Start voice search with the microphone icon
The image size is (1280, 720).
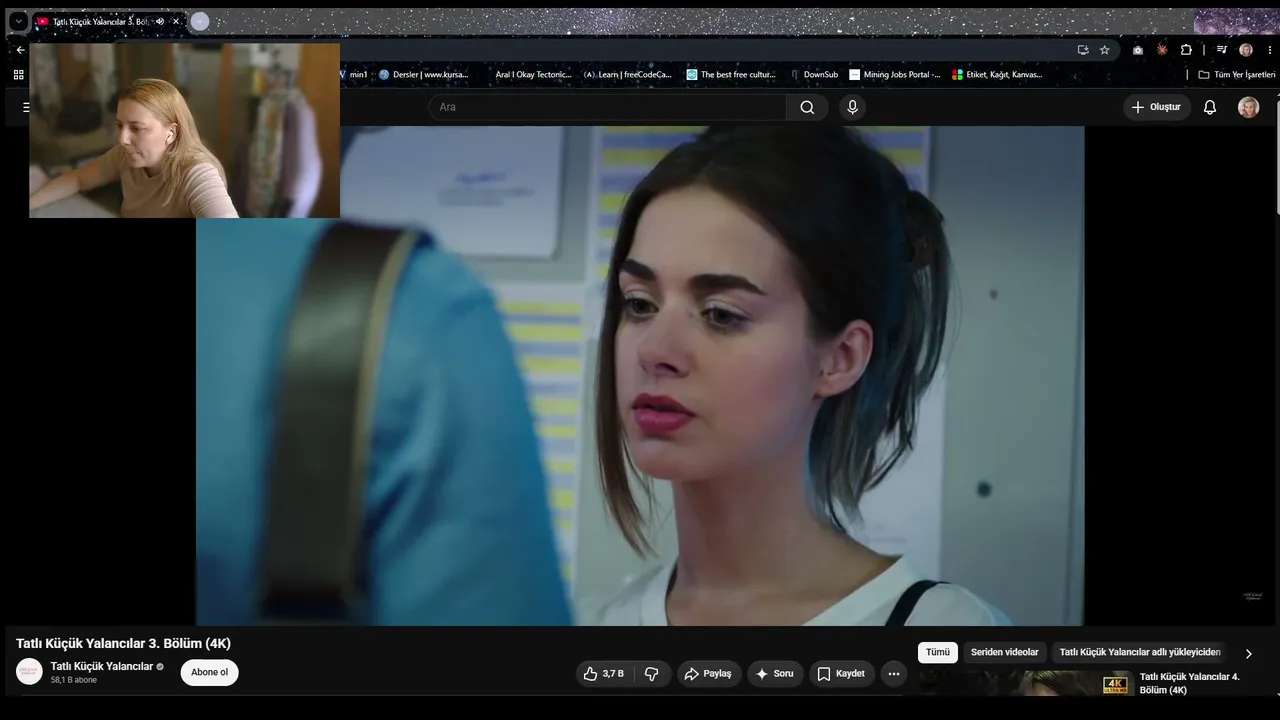[x=852, y=107]
